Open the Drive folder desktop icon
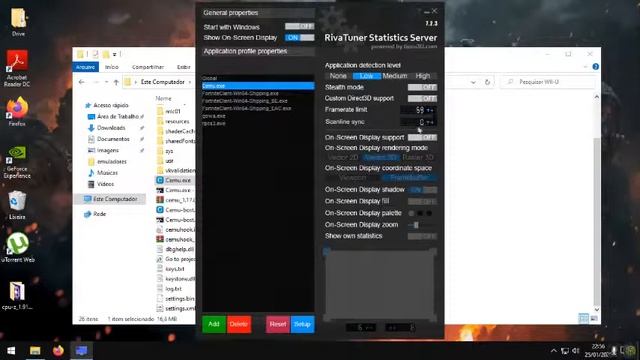 [x=18, y=21]
